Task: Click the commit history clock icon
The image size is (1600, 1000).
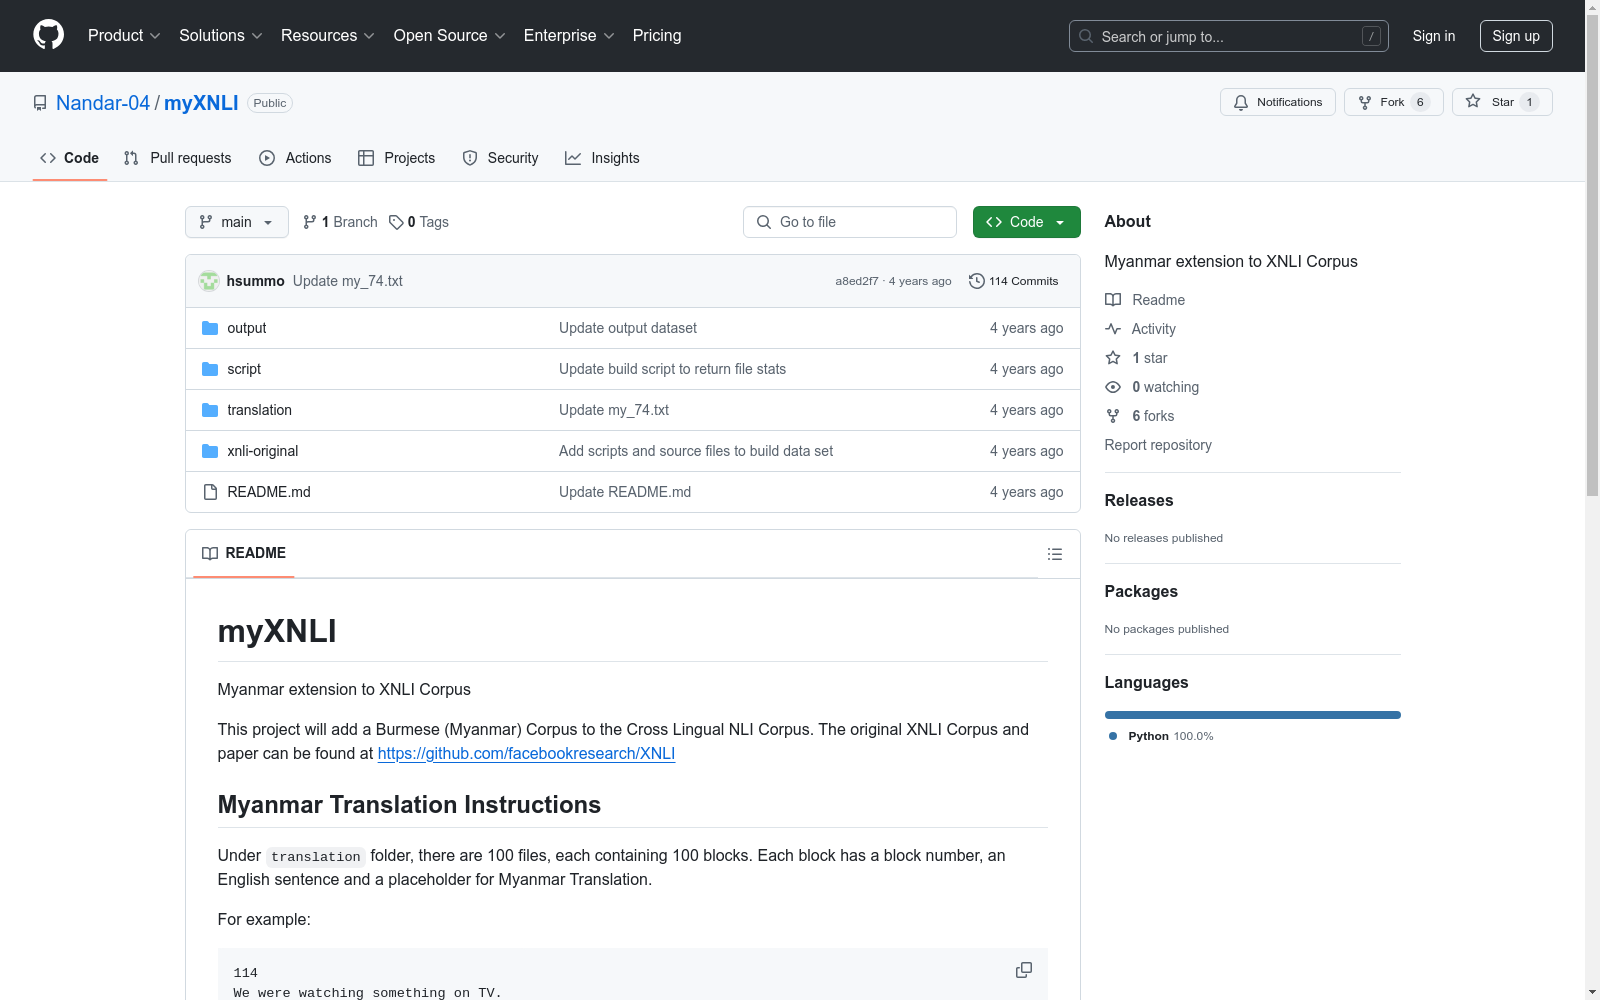Action: [977, 281]
